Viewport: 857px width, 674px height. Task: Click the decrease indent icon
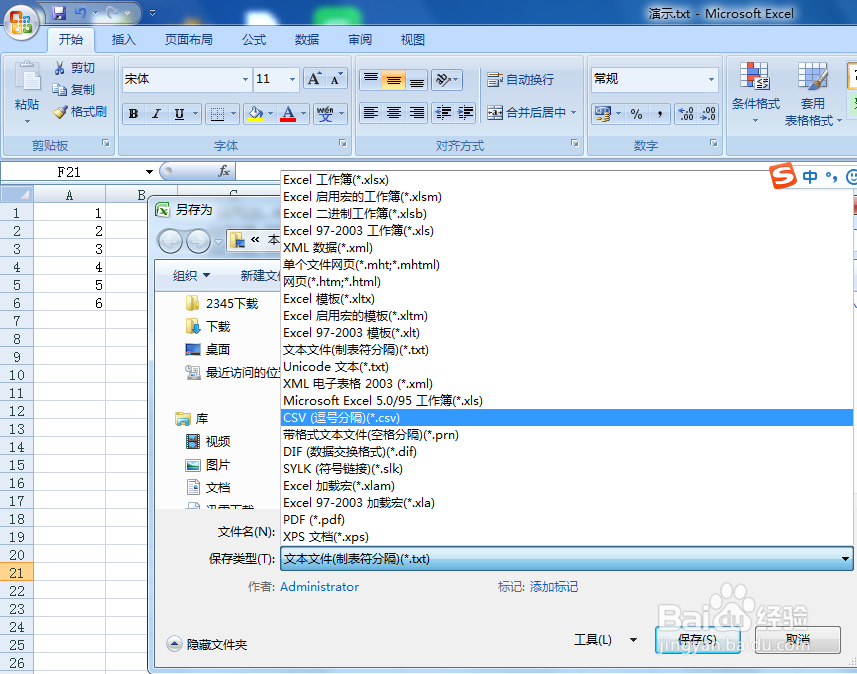click(x=443, y=113)
